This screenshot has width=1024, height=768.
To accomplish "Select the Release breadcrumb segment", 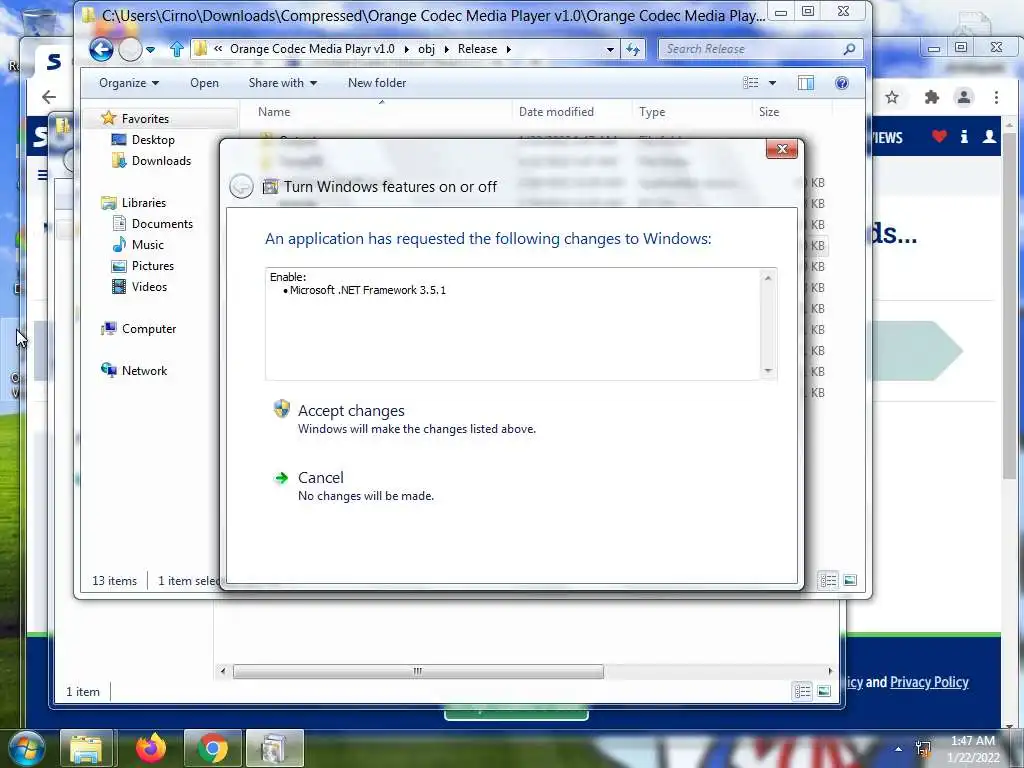I will 477,49.
